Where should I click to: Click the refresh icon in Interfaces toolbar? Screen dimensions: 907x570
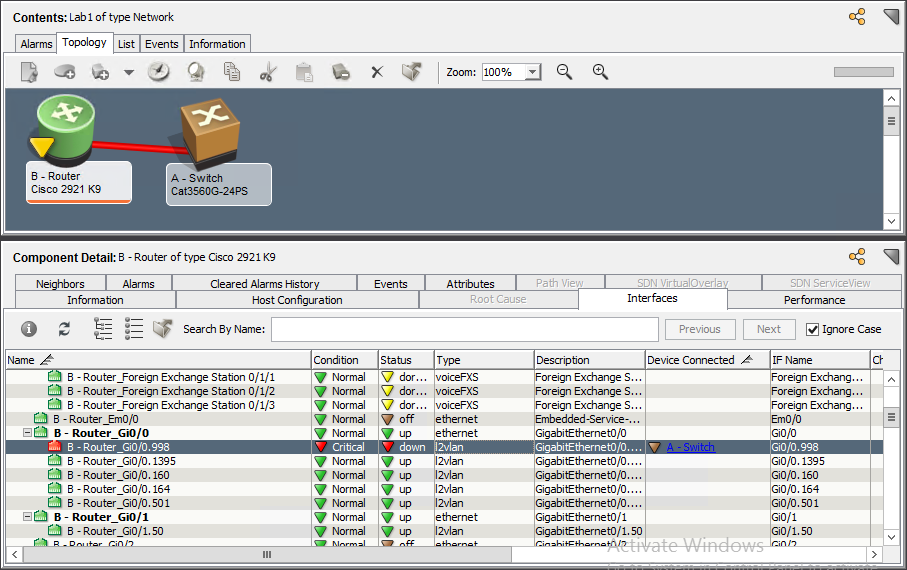tap(65, 329)
